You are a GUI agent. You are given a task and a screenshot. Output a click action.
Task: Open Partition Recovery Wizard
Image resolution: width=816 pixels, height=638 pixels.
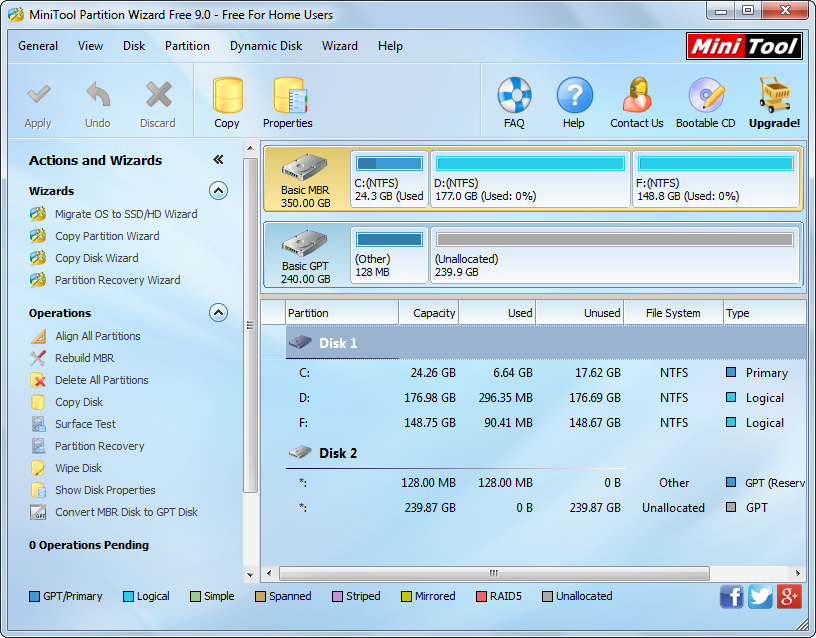click(x=118, y=280)
